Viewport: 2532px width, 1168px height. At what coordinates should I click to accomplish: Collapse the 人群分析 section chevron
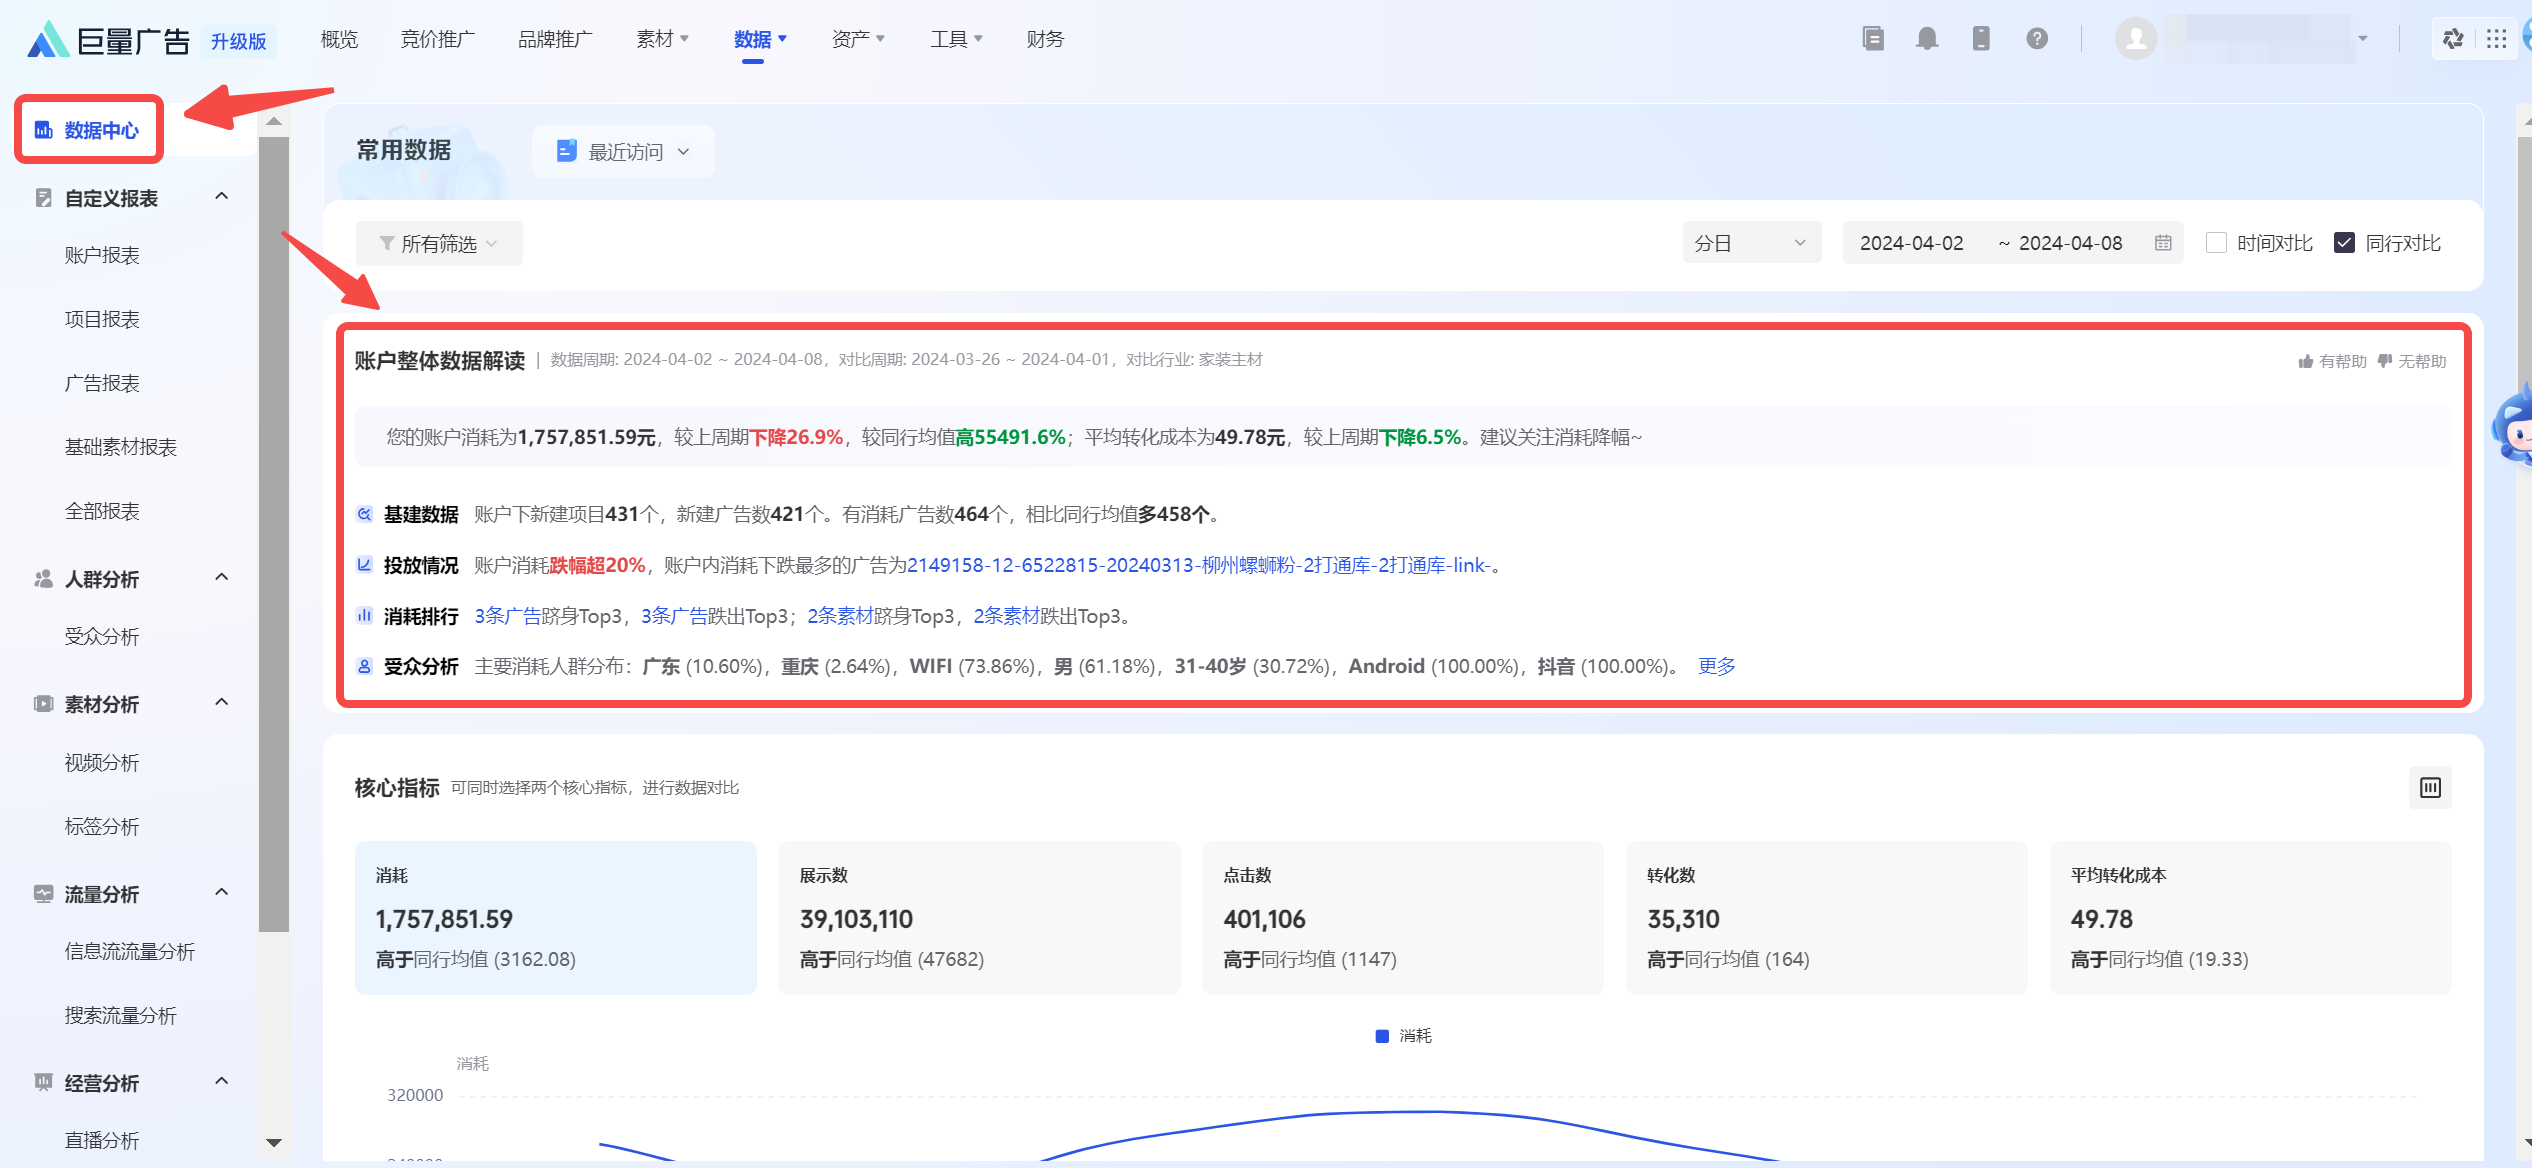pyautogui.click(x=222, y=578)
